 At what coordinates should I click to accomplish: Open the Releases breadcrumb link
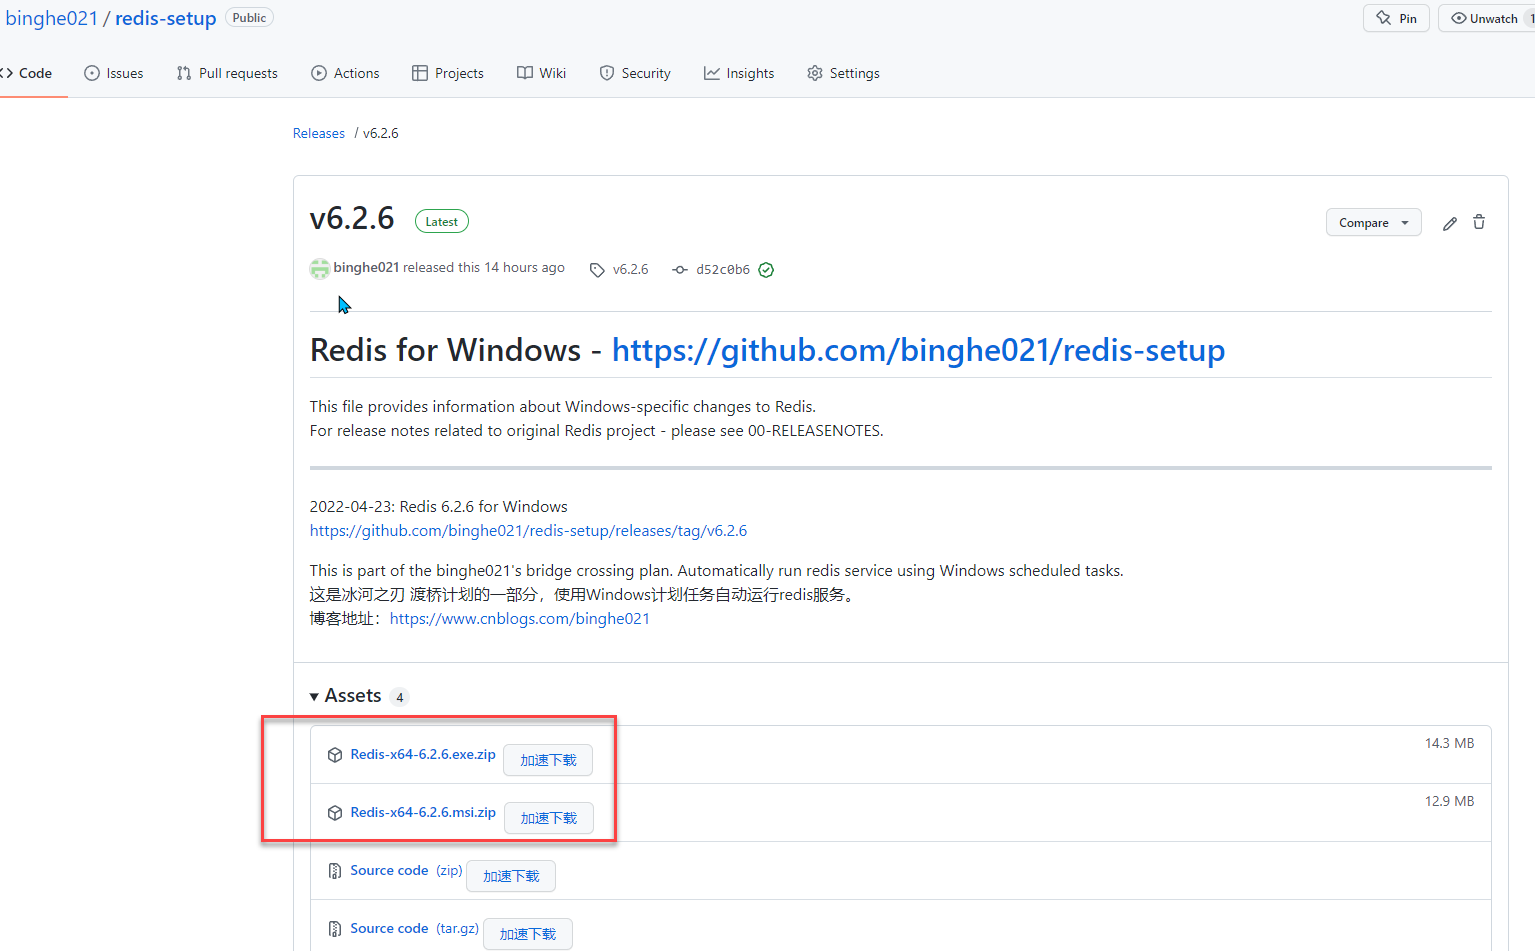[x=318, y=133]
